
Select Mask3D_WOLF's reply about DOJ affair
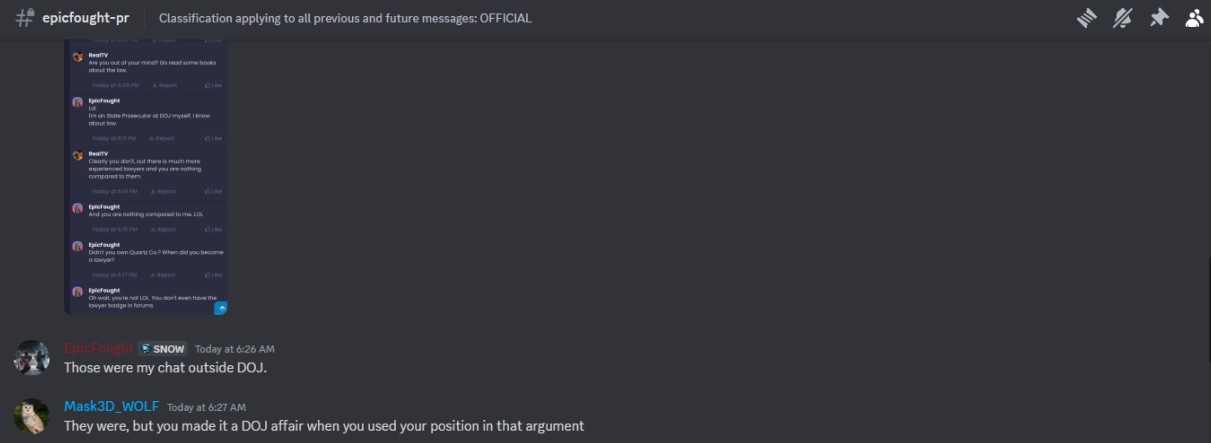pos(324,426)
